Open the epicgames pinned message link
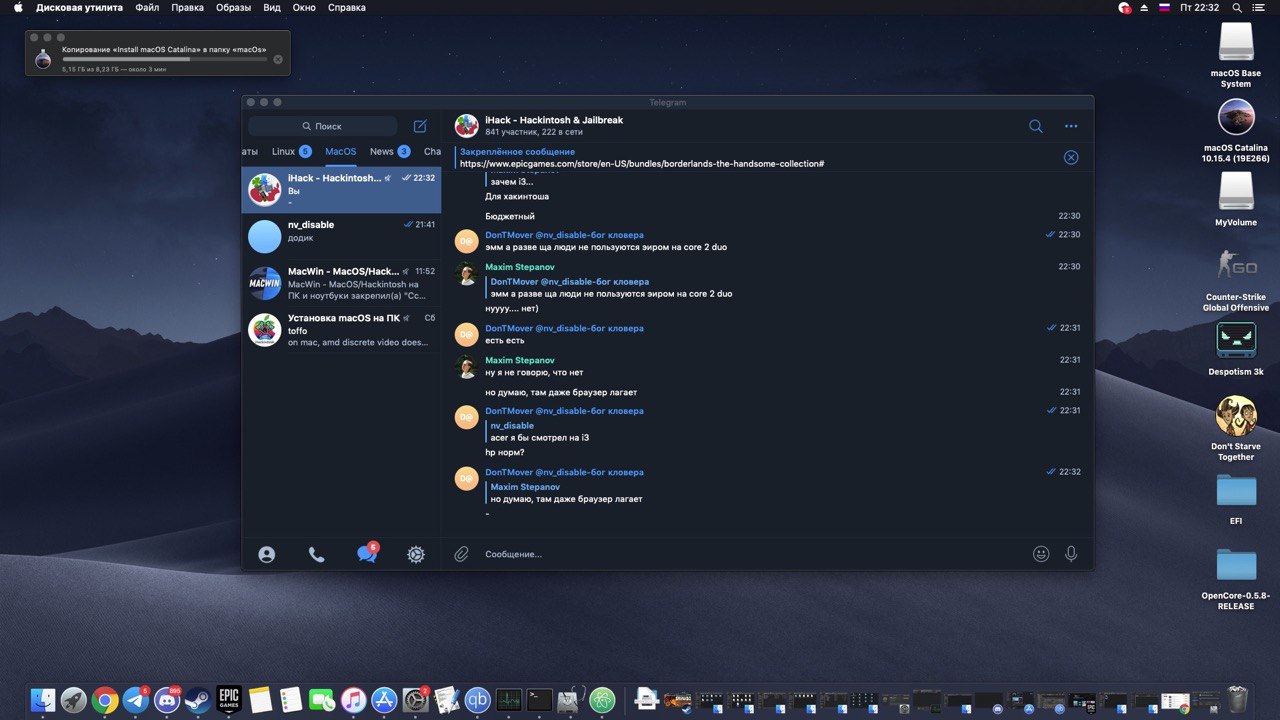 [642, 163]
